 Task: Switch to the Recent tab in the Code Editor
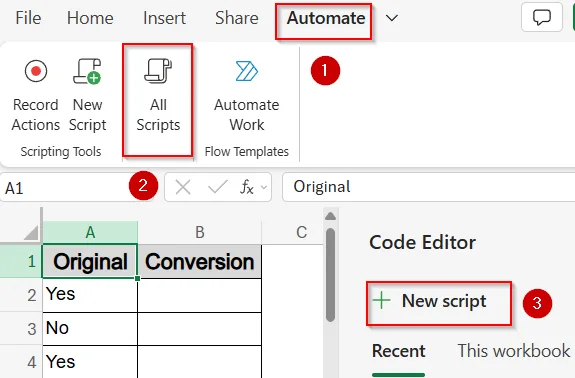coord(399,351)
